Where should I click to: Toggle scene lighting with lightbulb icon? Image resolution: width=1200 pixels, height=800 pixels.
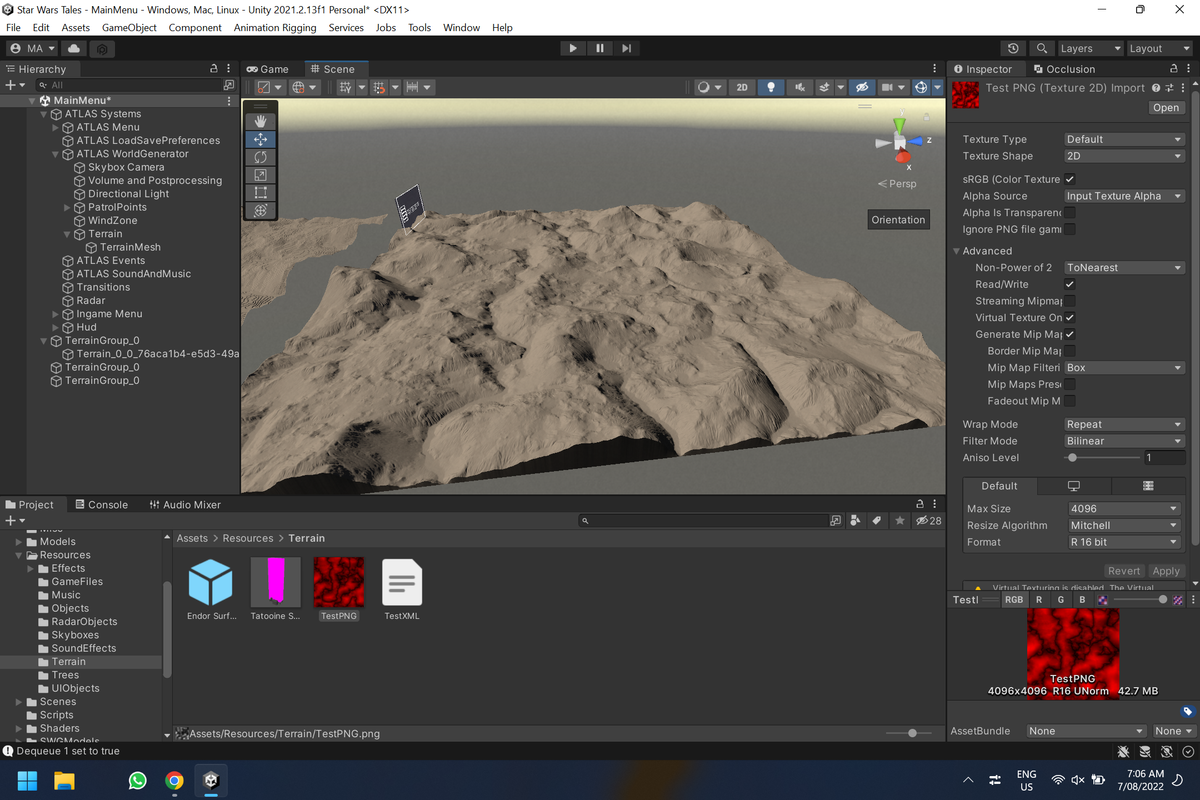[770, 87]
